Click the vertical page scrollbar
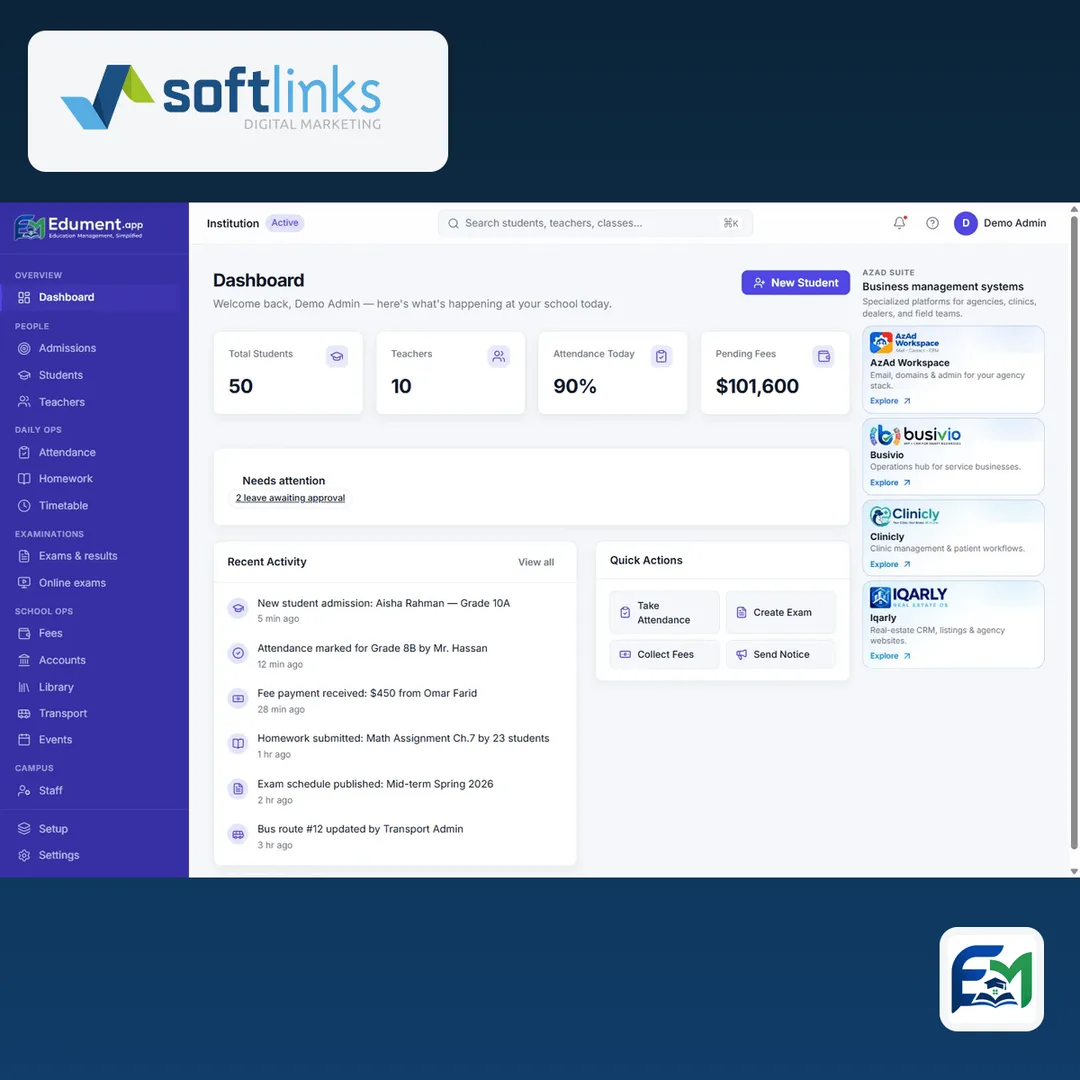The image size is (1080, 1080). [x=1074, y=532]
